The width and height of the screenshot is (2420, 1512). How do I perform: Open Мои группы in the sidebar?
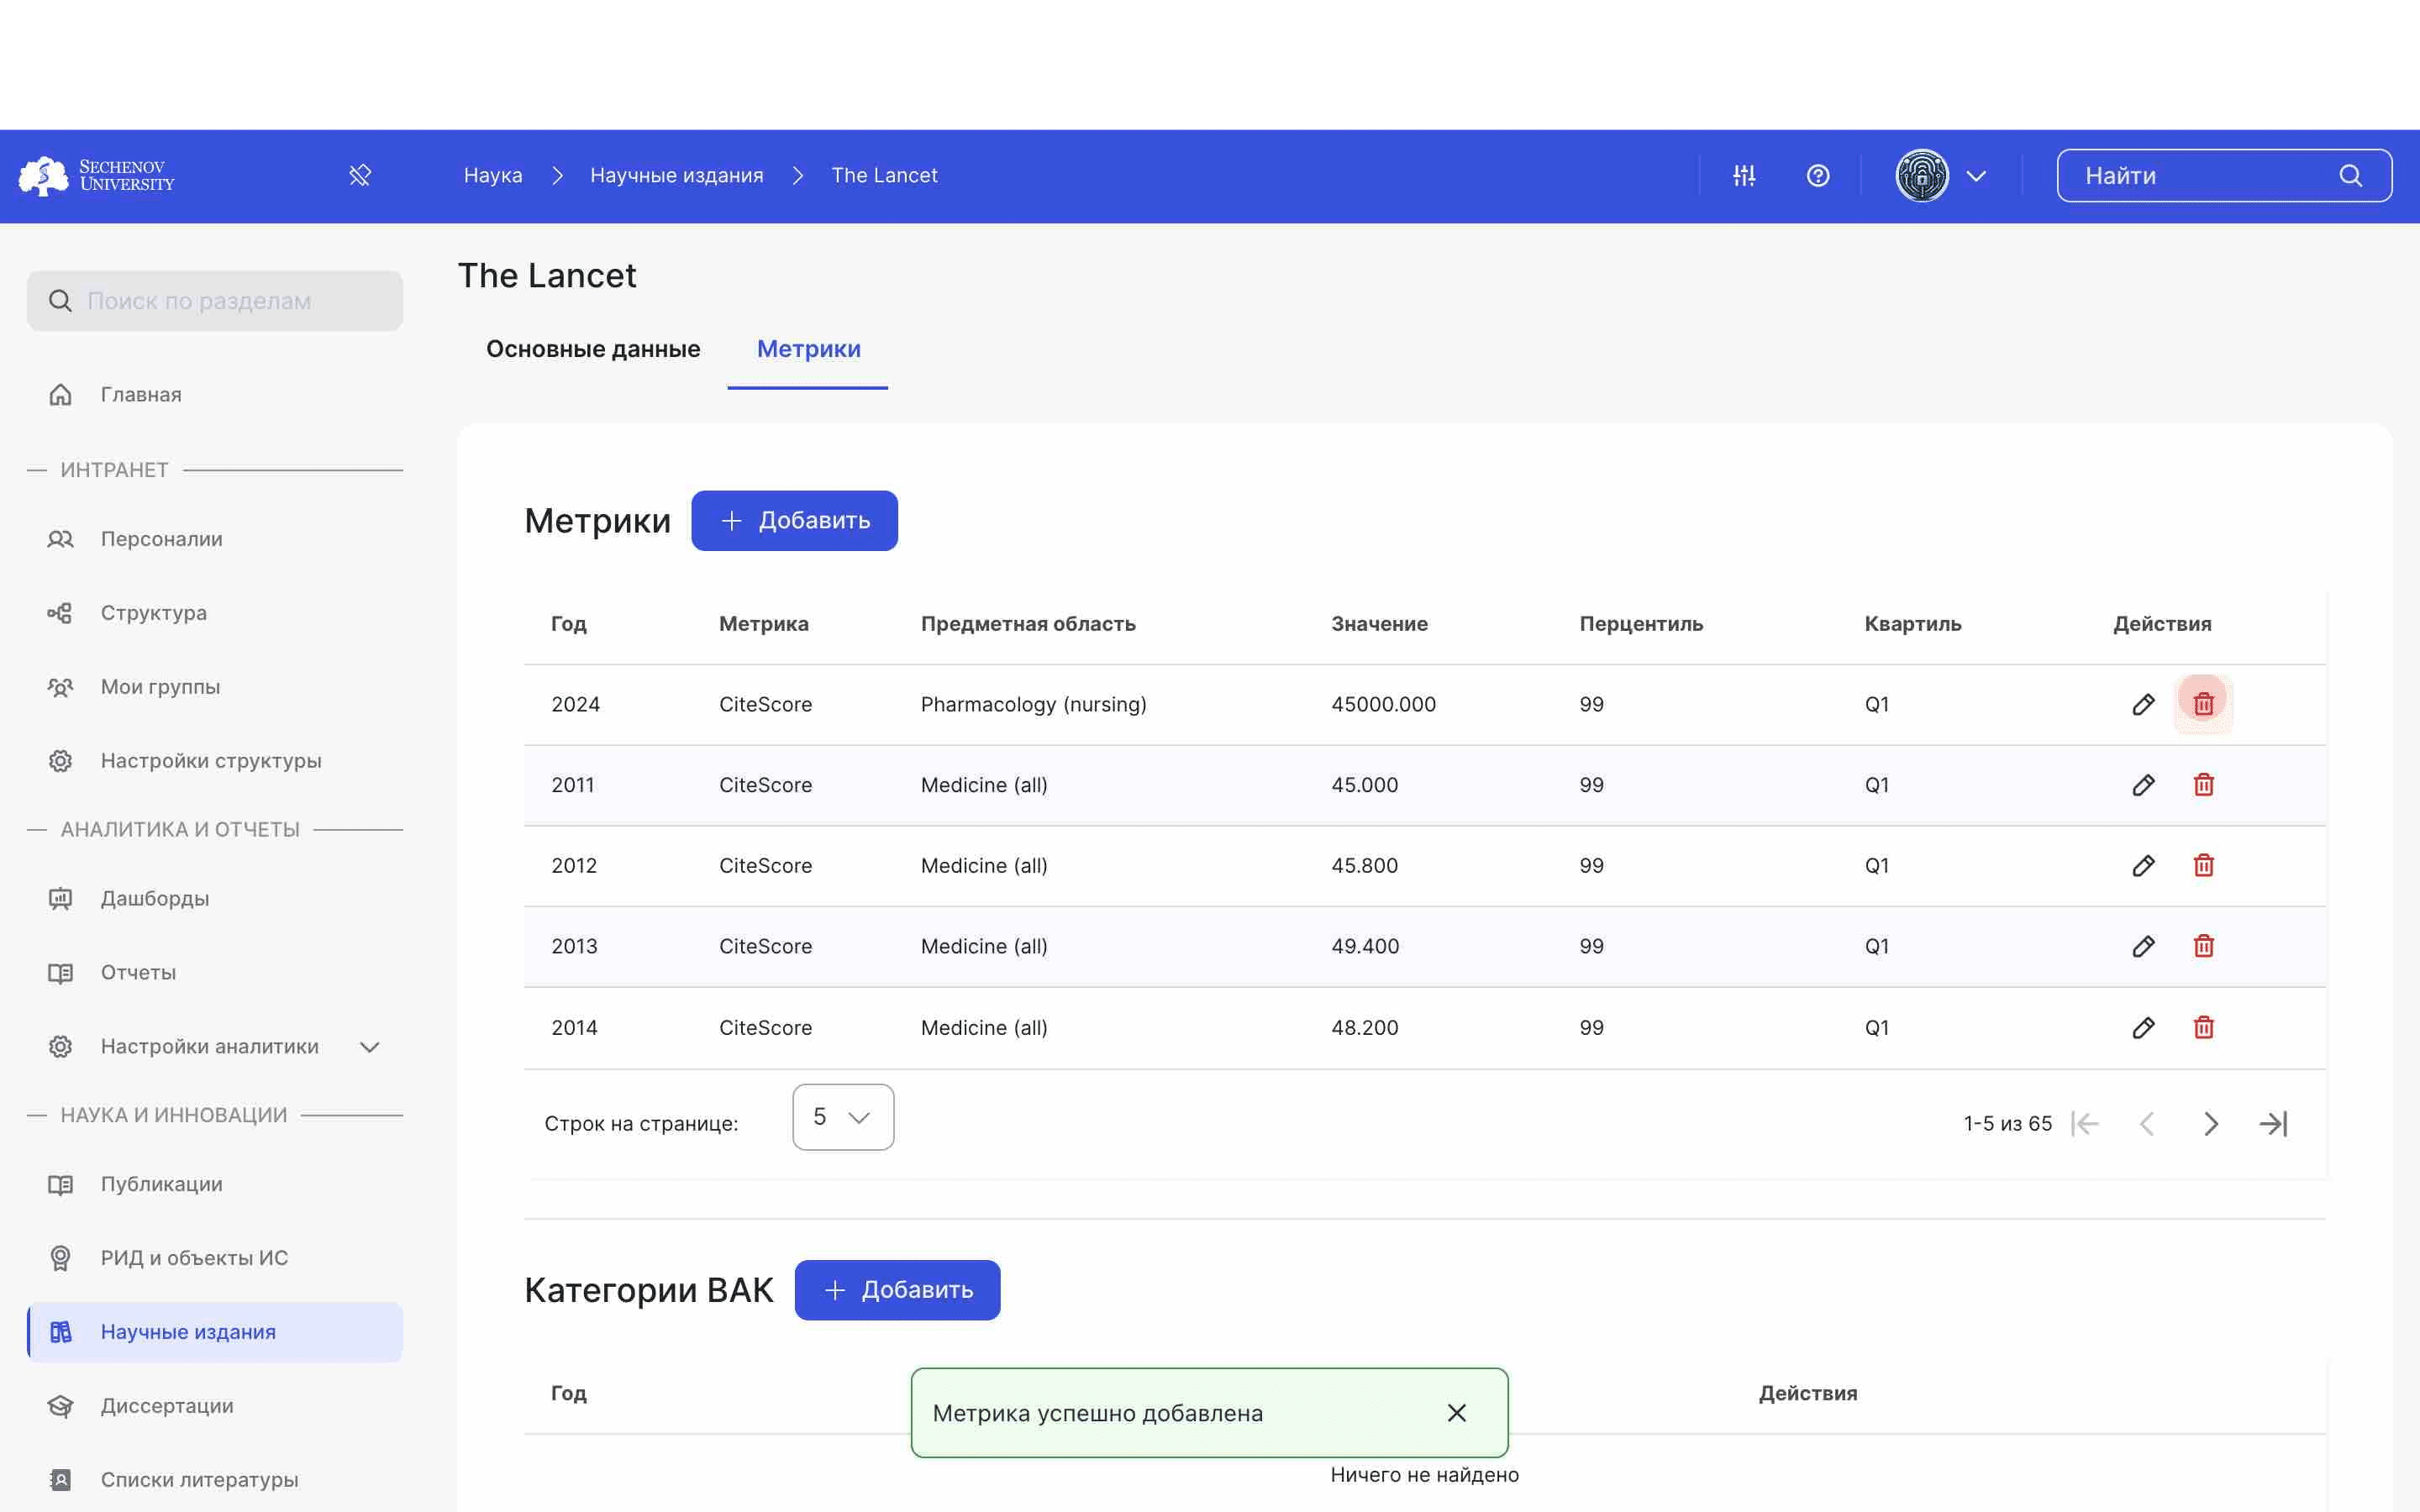pos(215,687)
